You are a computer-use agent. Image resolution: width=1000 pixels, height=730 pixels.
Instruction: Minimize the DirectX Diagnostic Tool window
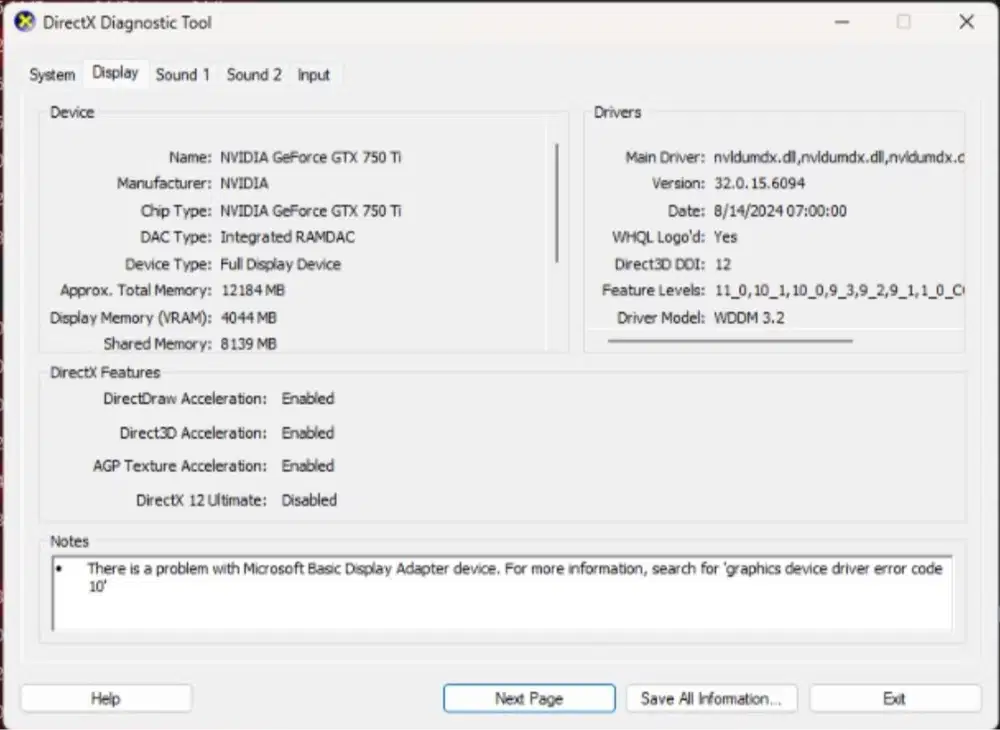(x=842, y=22)
